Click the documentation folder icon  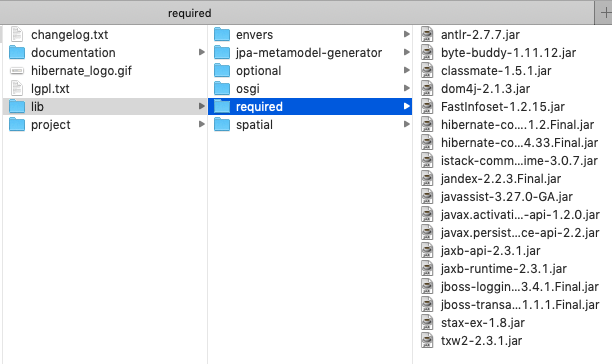point(17,52)
